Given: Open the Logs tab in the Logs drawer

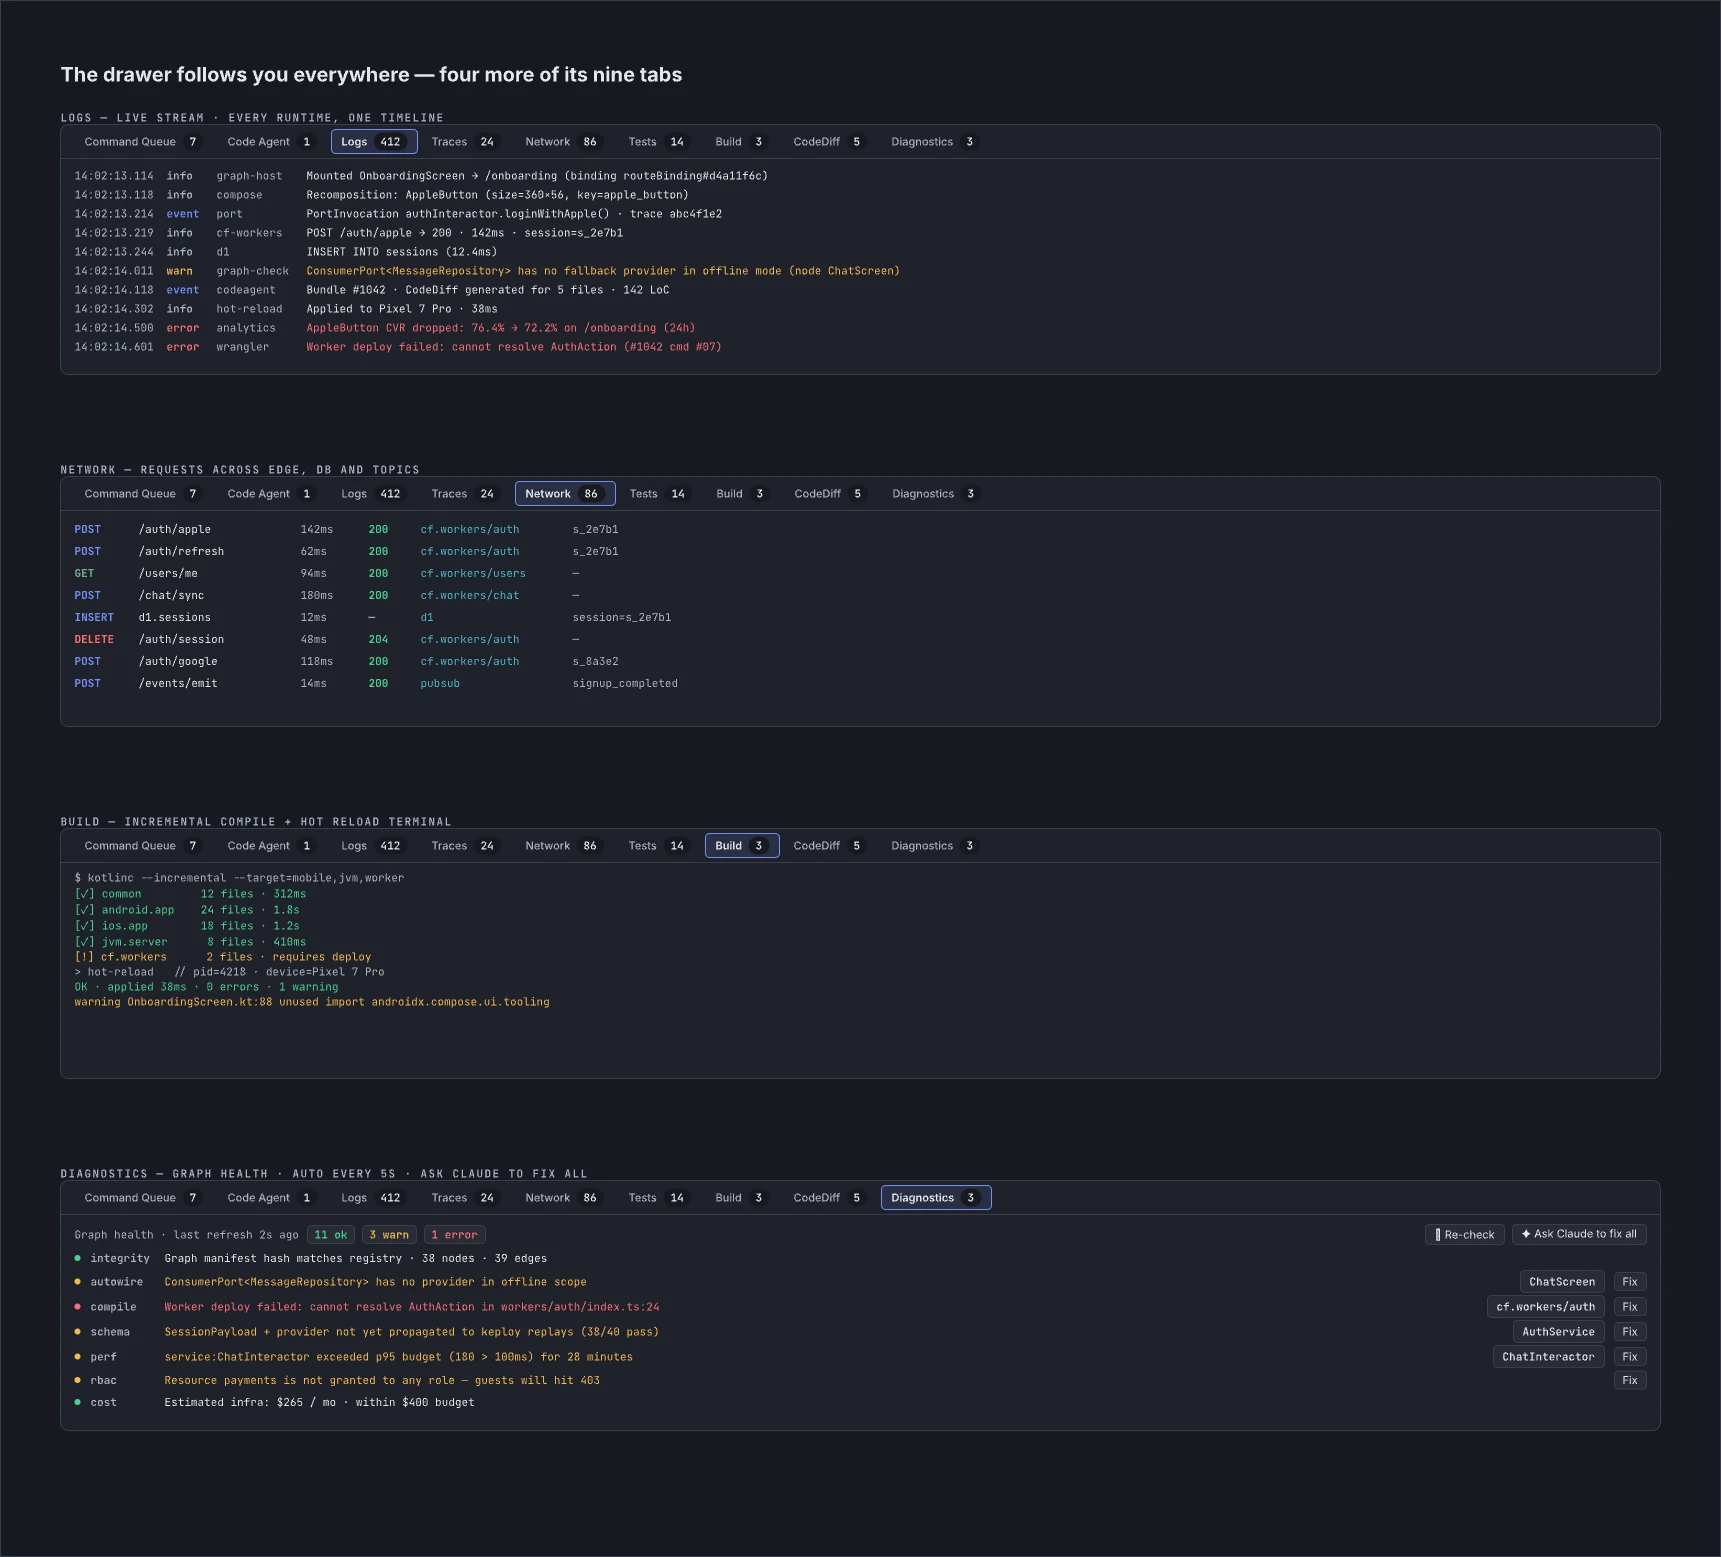Looking at the screenshot, I should tap(374, 142).
